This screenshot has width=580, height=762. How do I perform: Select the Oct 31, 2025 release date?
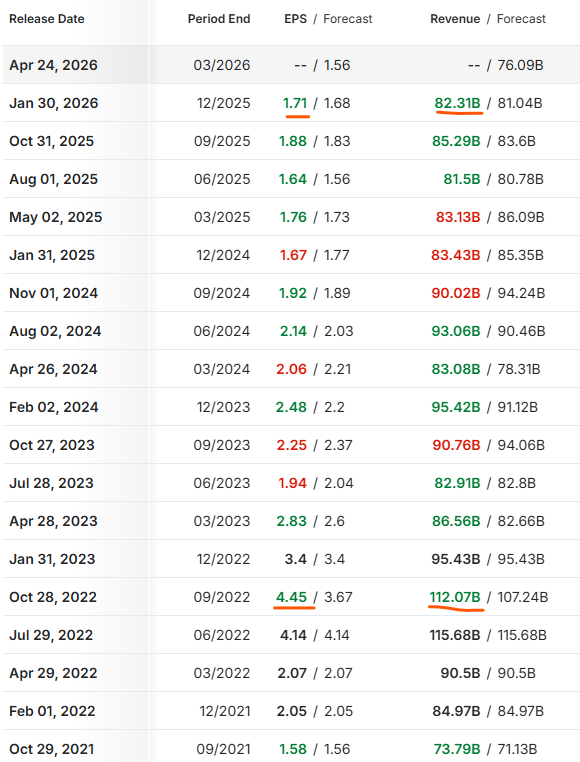coord(52,141)
